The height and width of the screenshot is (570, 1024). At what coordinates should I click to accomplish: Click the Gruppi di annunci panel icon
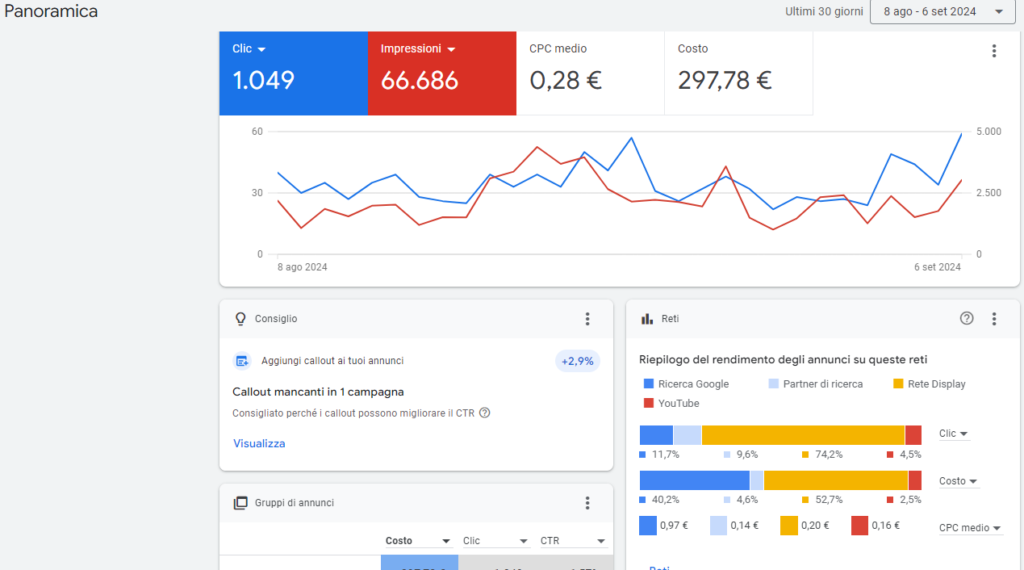(240, 503)
